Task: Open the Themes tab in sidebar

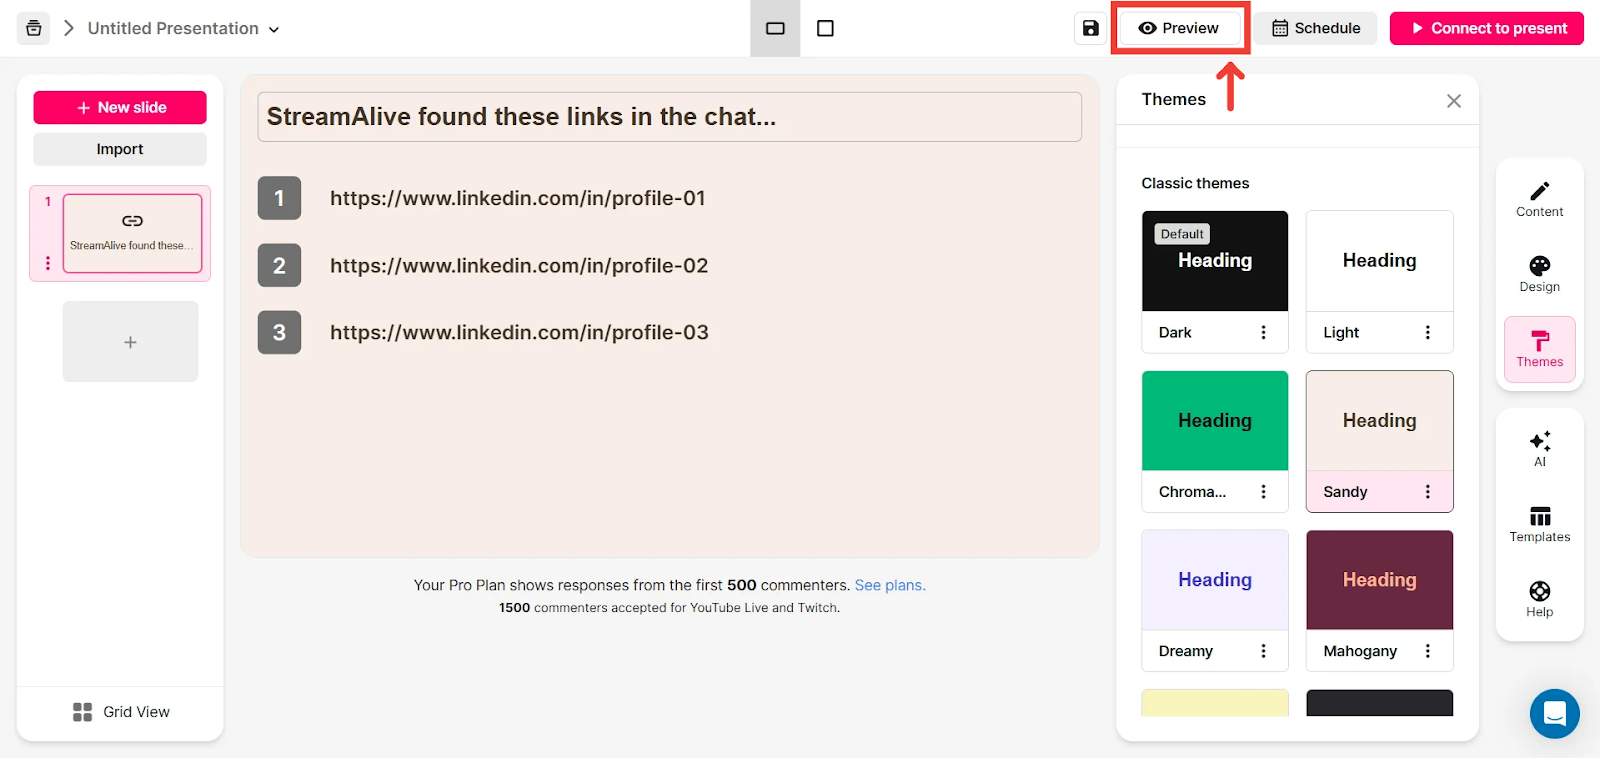Action: click(1540, 349)
